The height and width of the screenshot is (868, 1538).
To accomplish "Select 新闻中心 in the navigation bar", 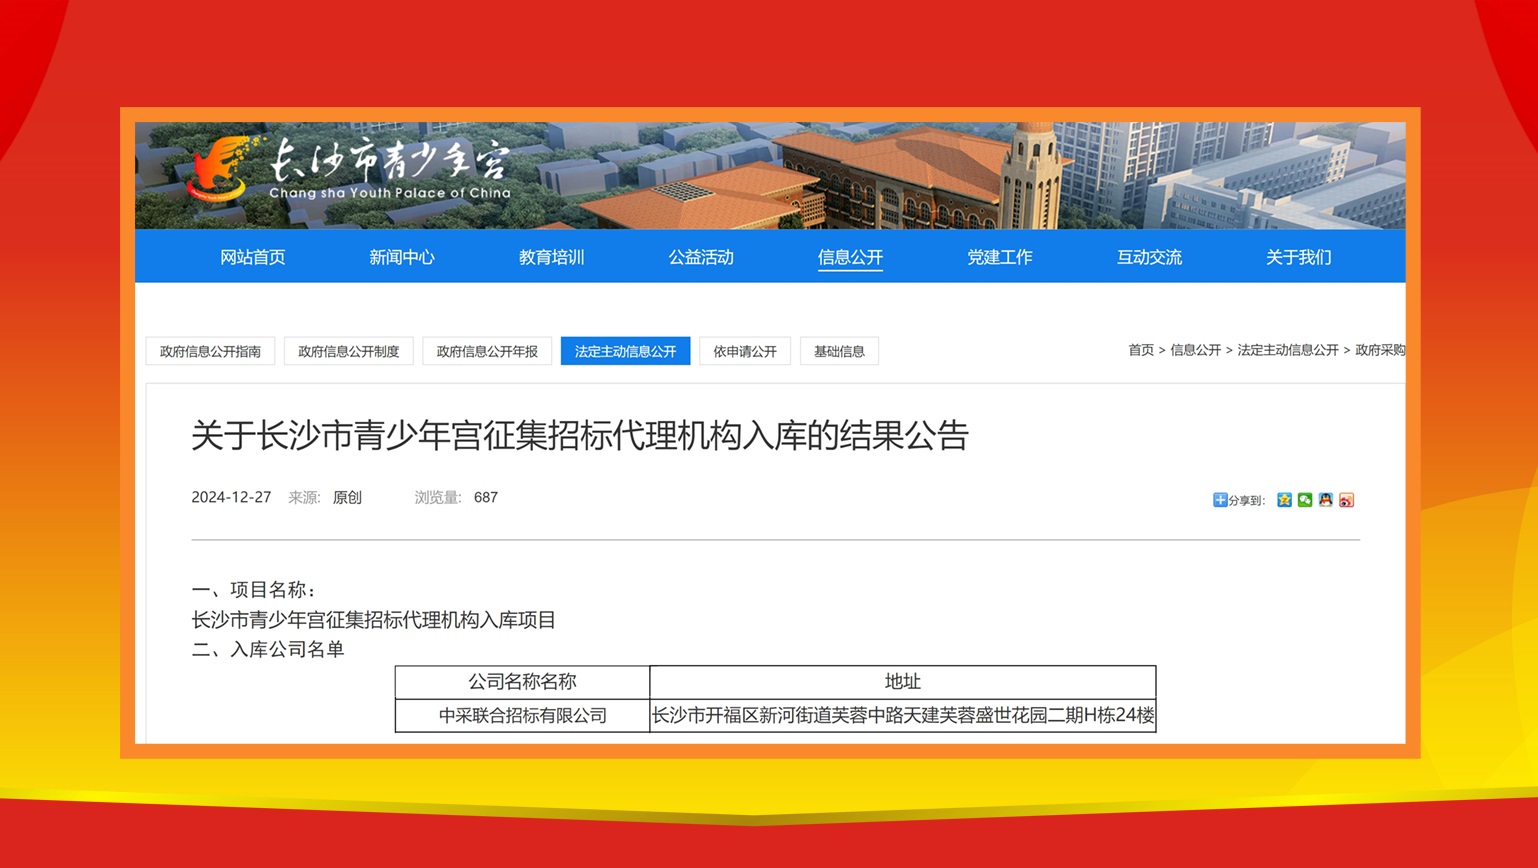I will point(401,257).
